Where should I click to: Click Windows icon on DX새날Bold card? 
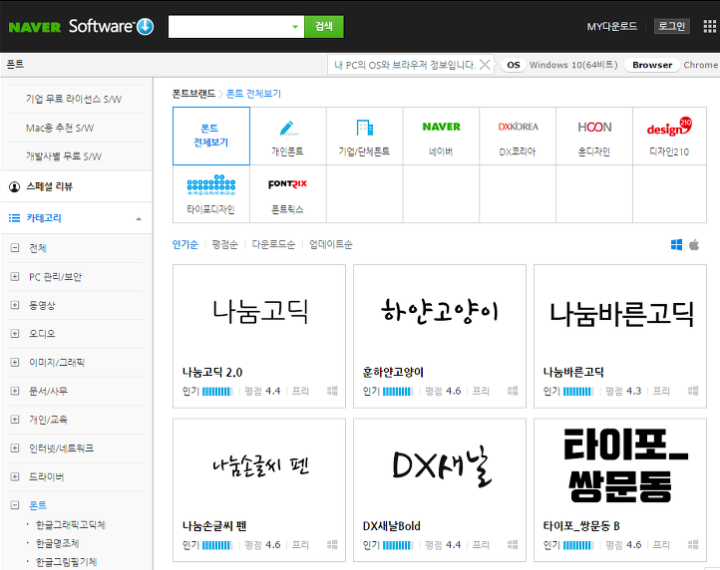513,545
